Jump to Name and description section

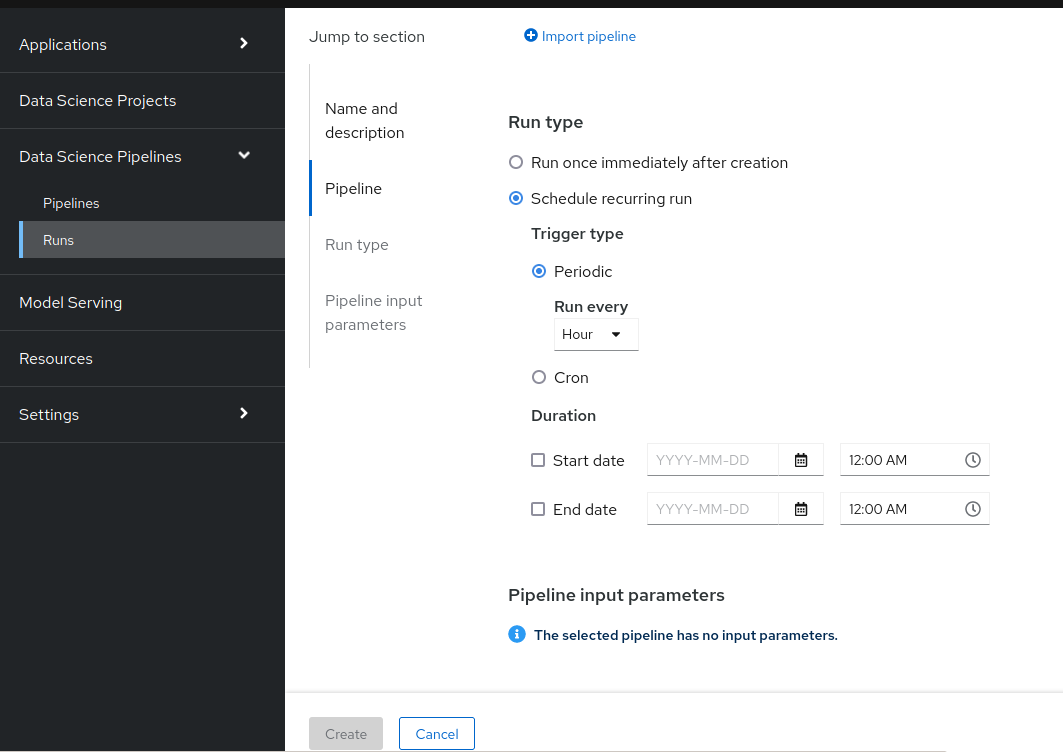click(364, 121)
